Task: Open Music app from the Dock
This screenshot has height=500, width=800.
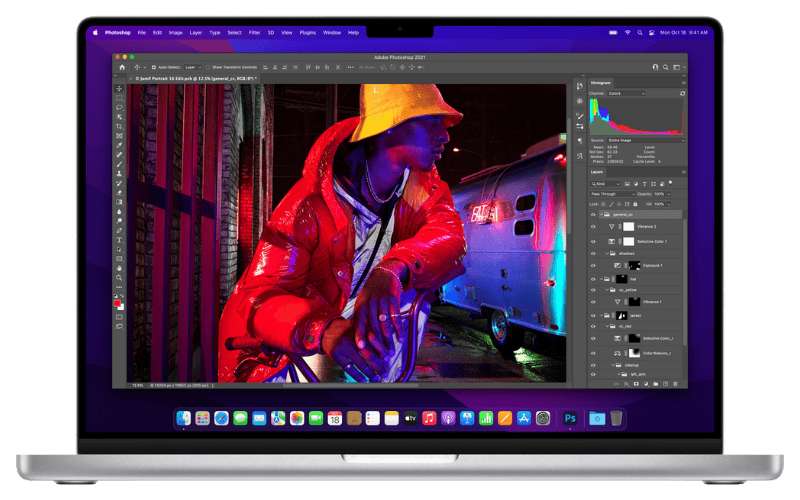Action: [x=429, y=418]
